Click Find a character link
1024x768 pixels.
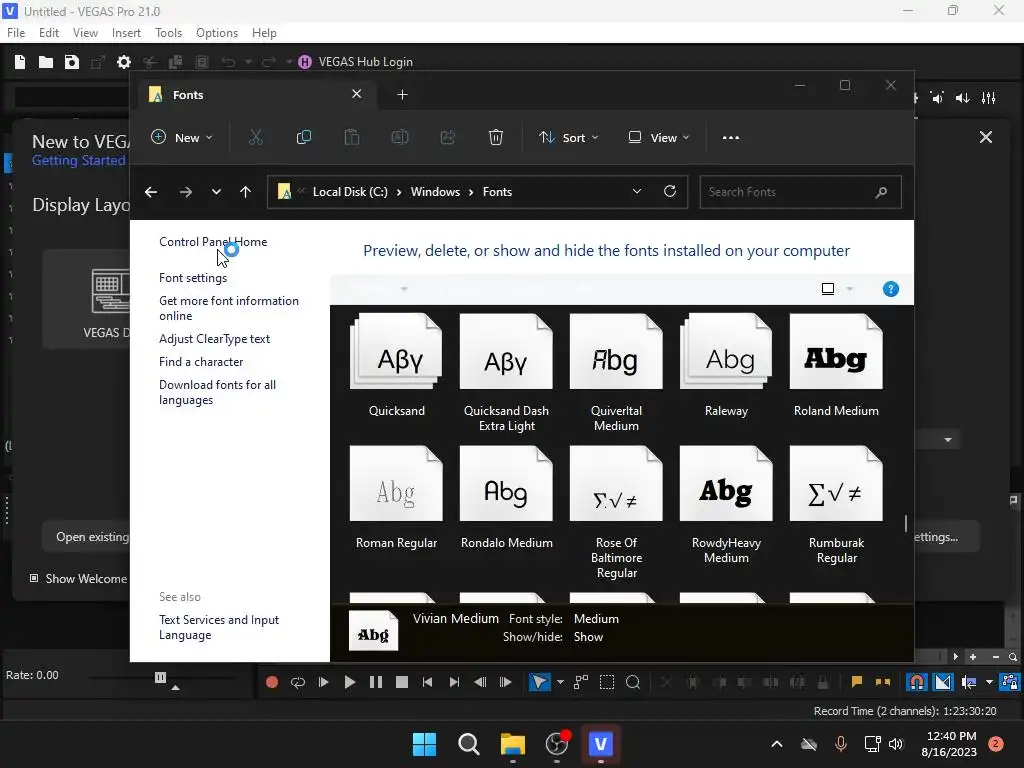(201, 362)
